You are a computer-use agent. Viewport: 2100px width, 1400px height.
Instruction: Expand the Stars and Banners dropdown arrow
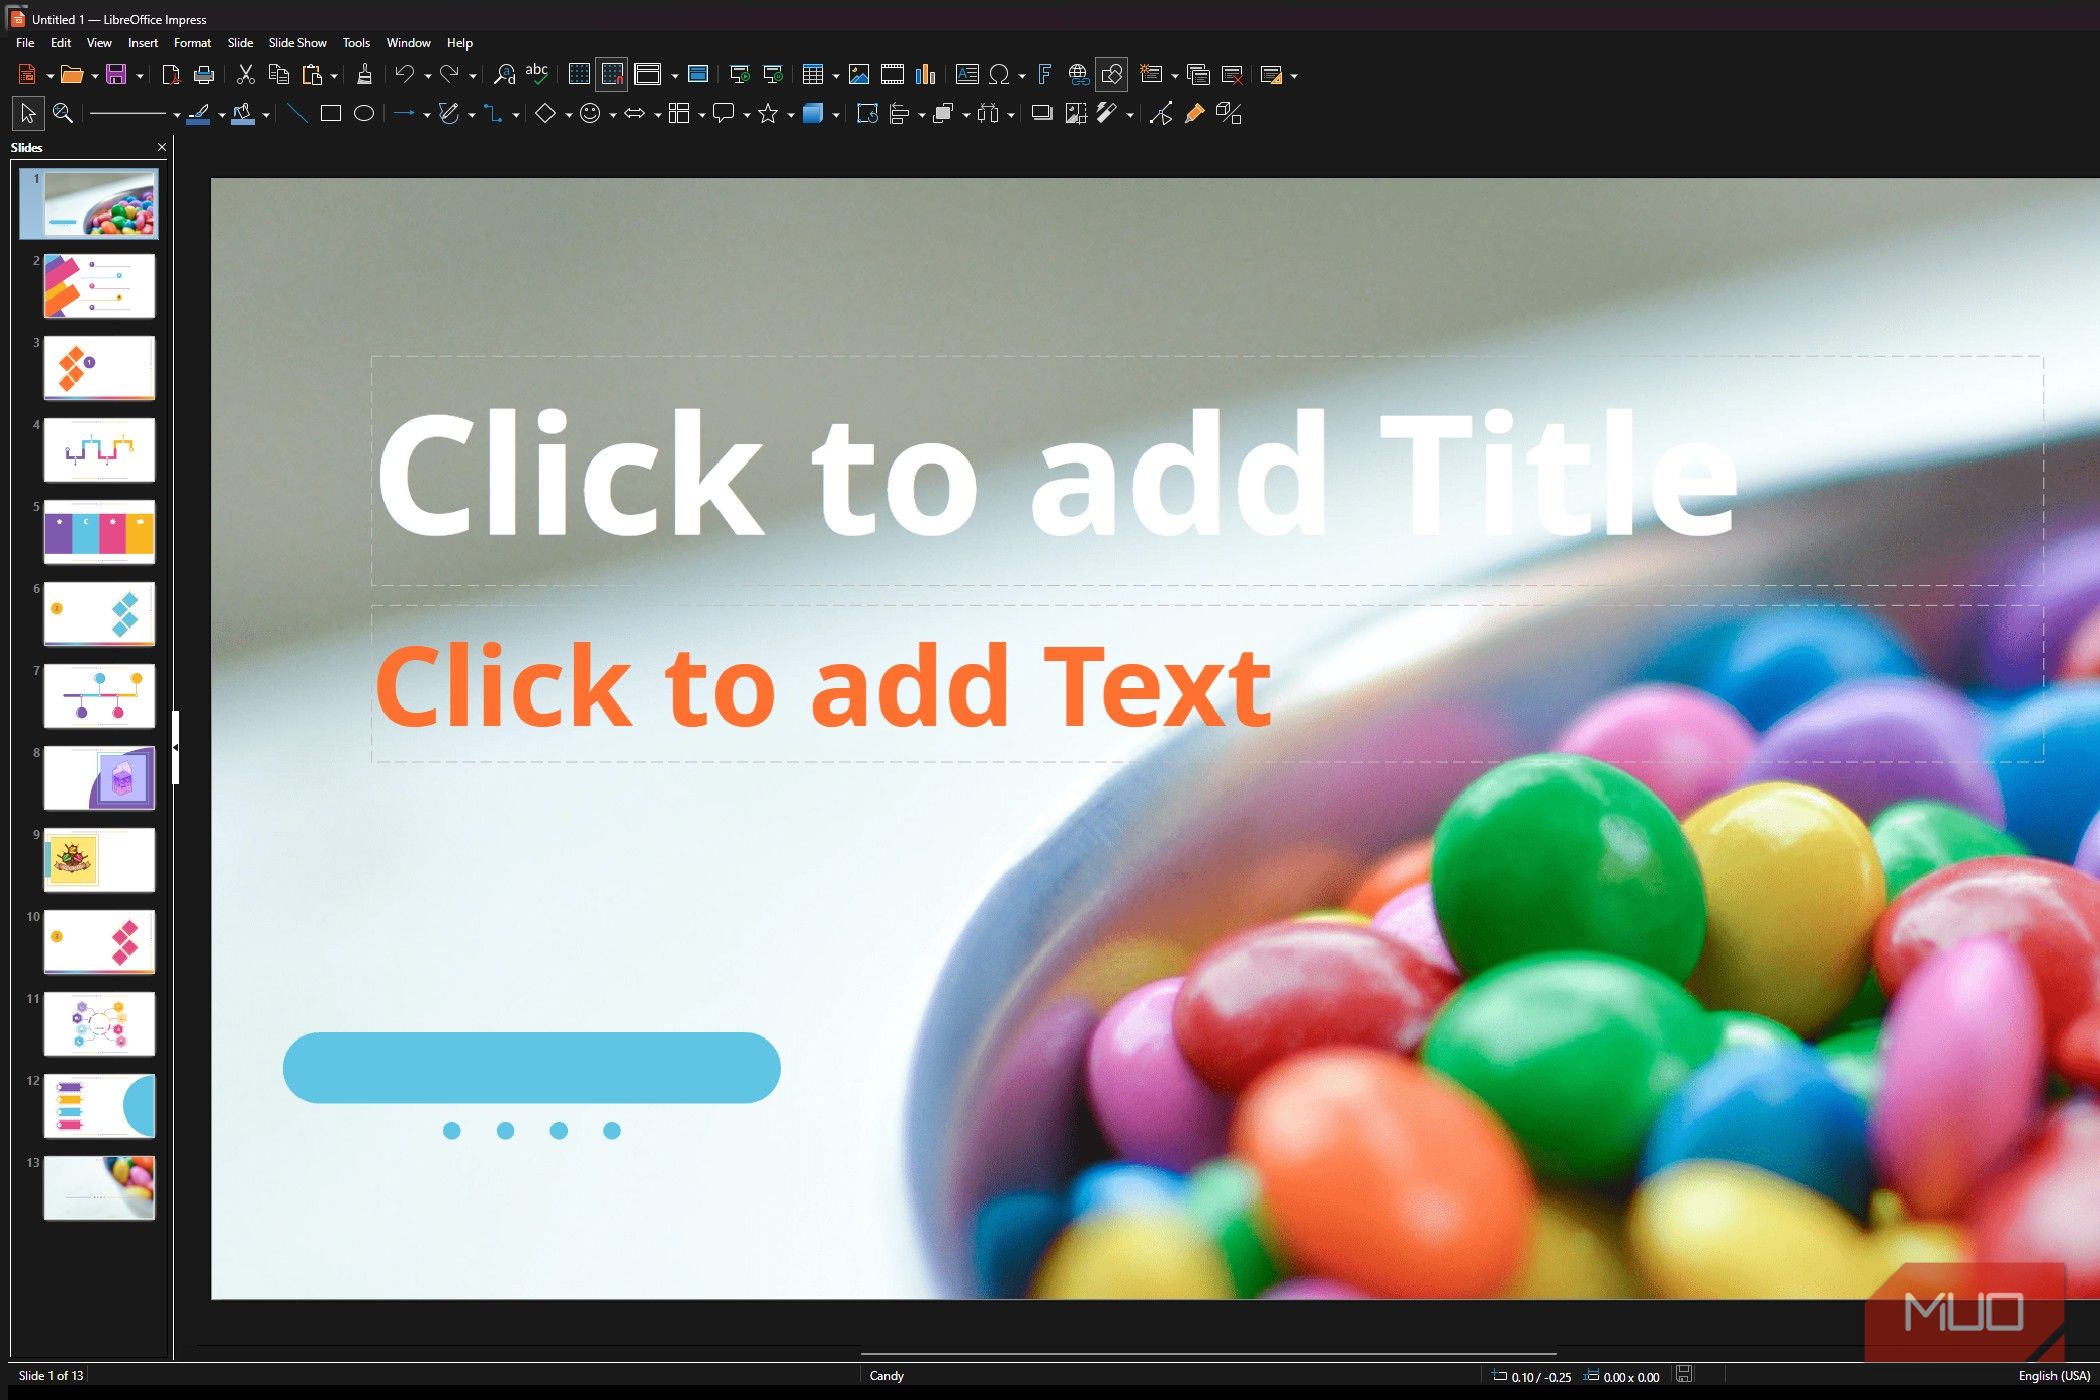(790, 116)
